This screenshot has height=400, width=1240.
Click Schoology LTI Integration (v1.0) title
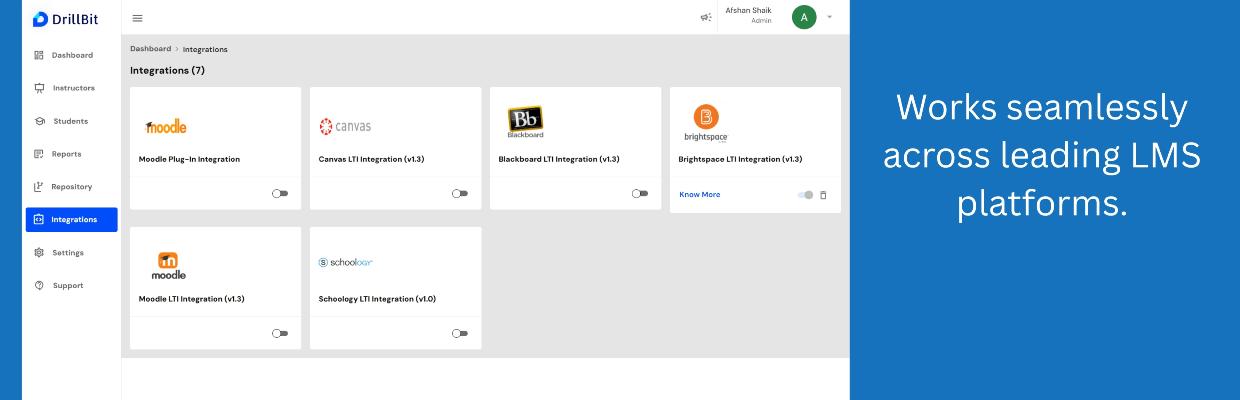(x=377, y=299)
